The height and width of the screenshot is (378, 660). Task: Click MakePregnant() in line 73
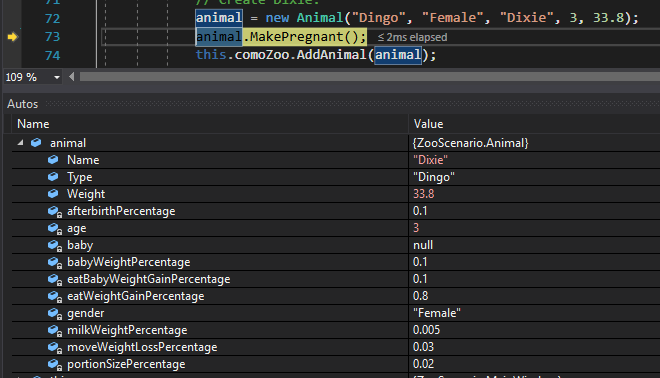pos(304,37)
